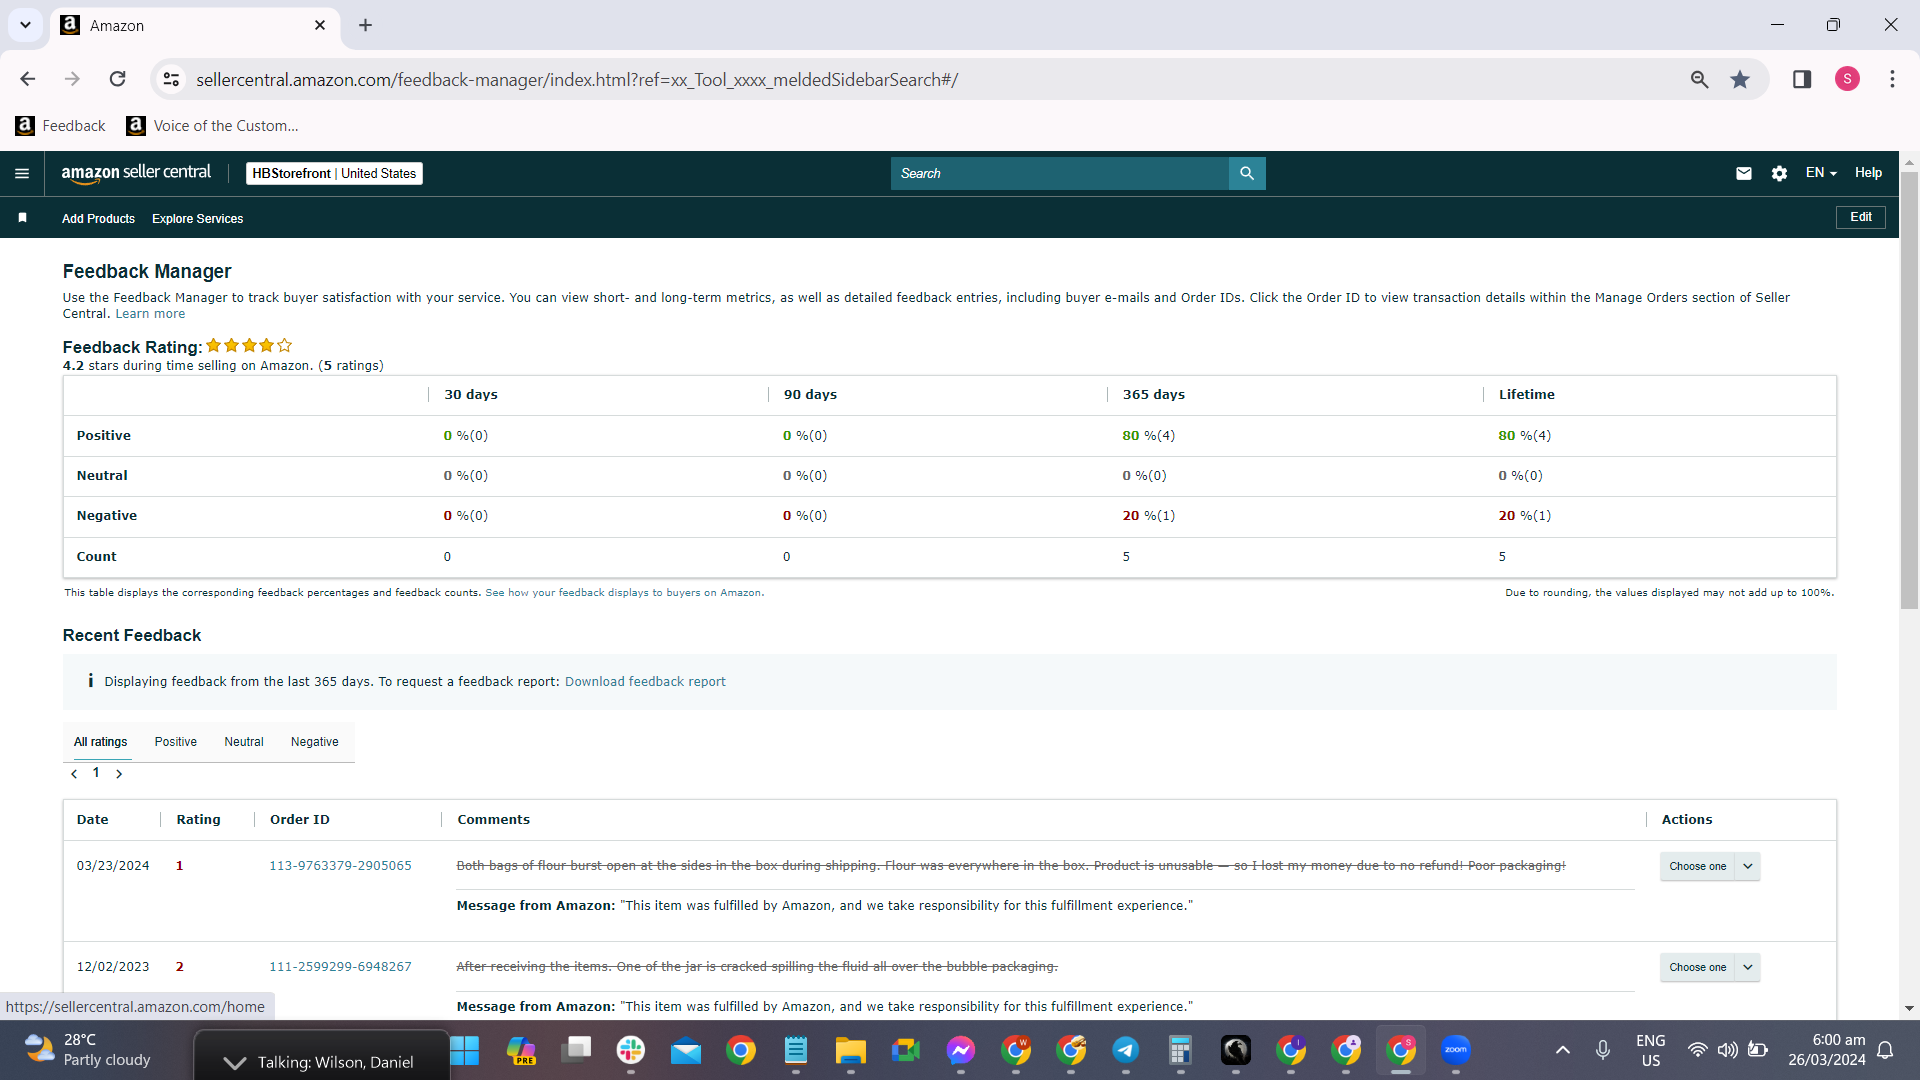Open Messenger from the taskbar

point(961,1050)
